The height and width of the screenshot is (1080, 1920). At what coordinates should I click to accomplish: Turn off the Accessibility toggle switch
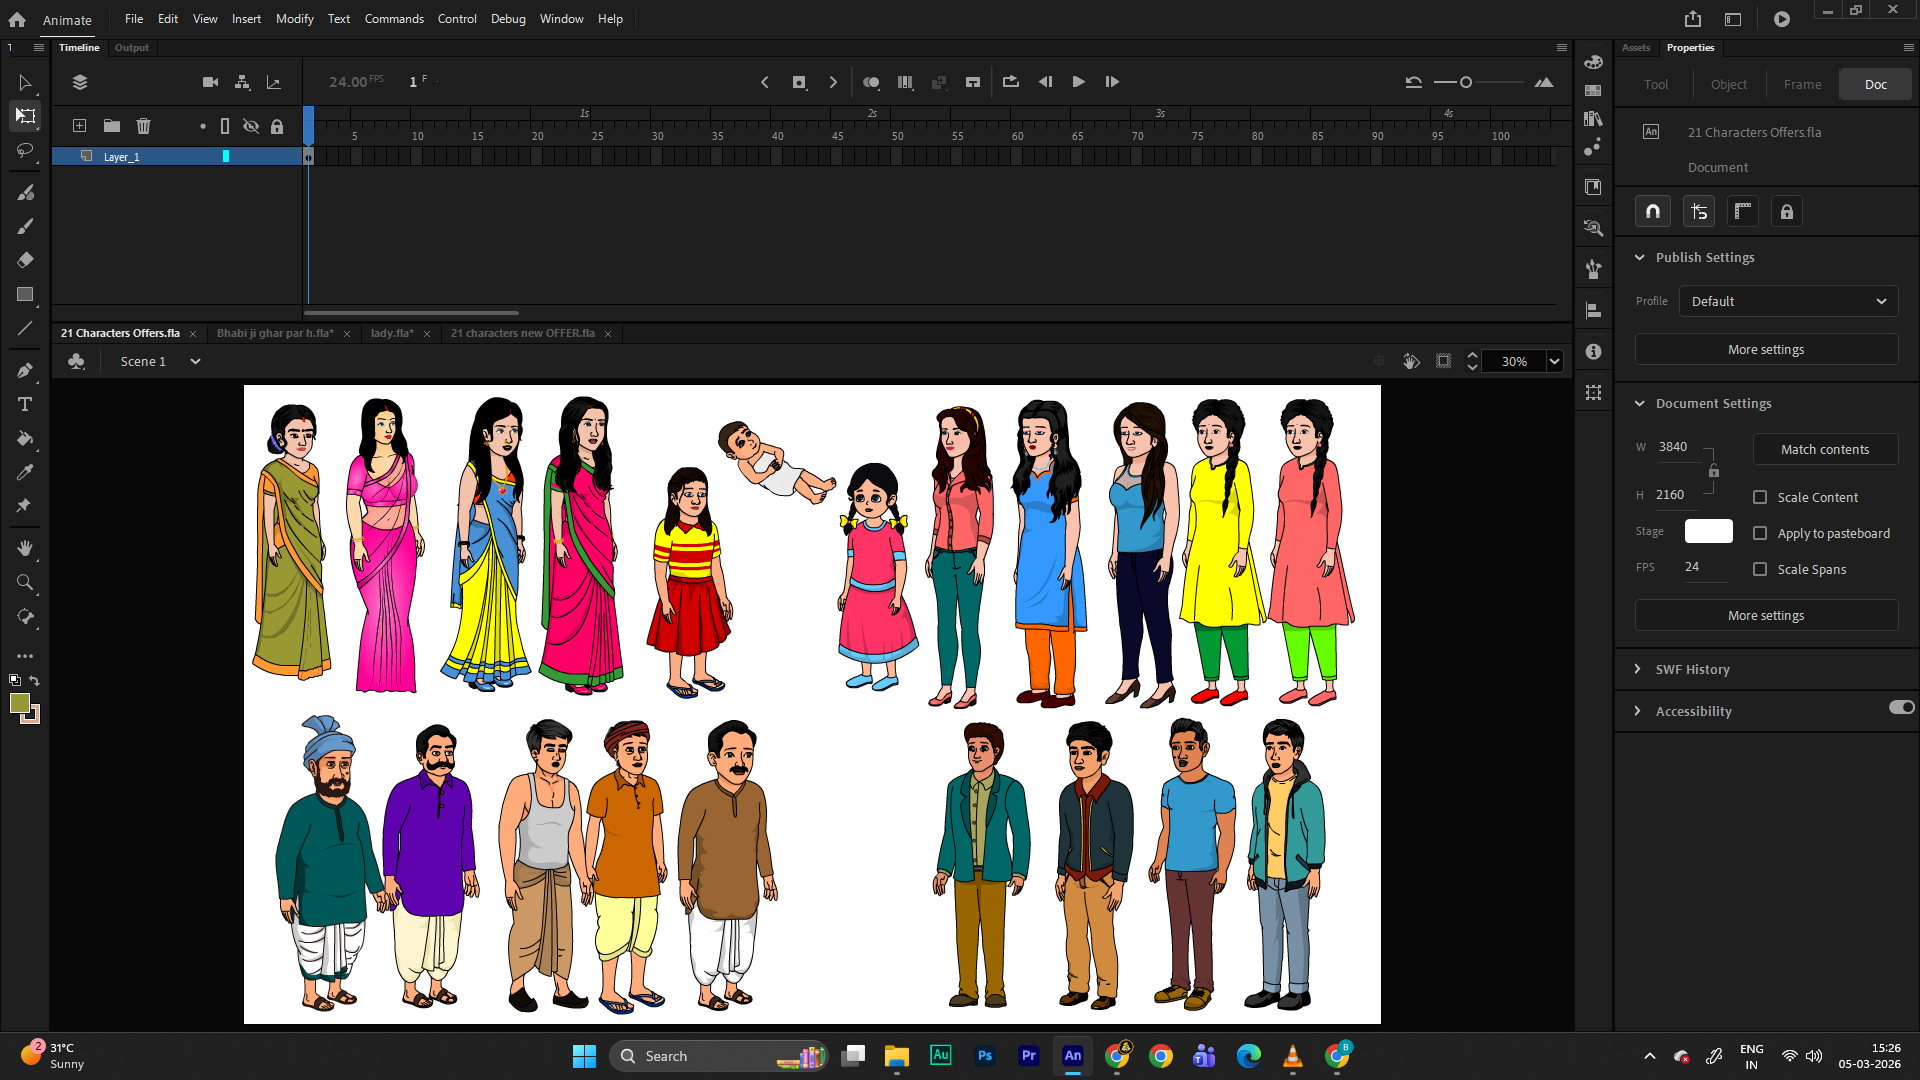[x=1901, y=707]
